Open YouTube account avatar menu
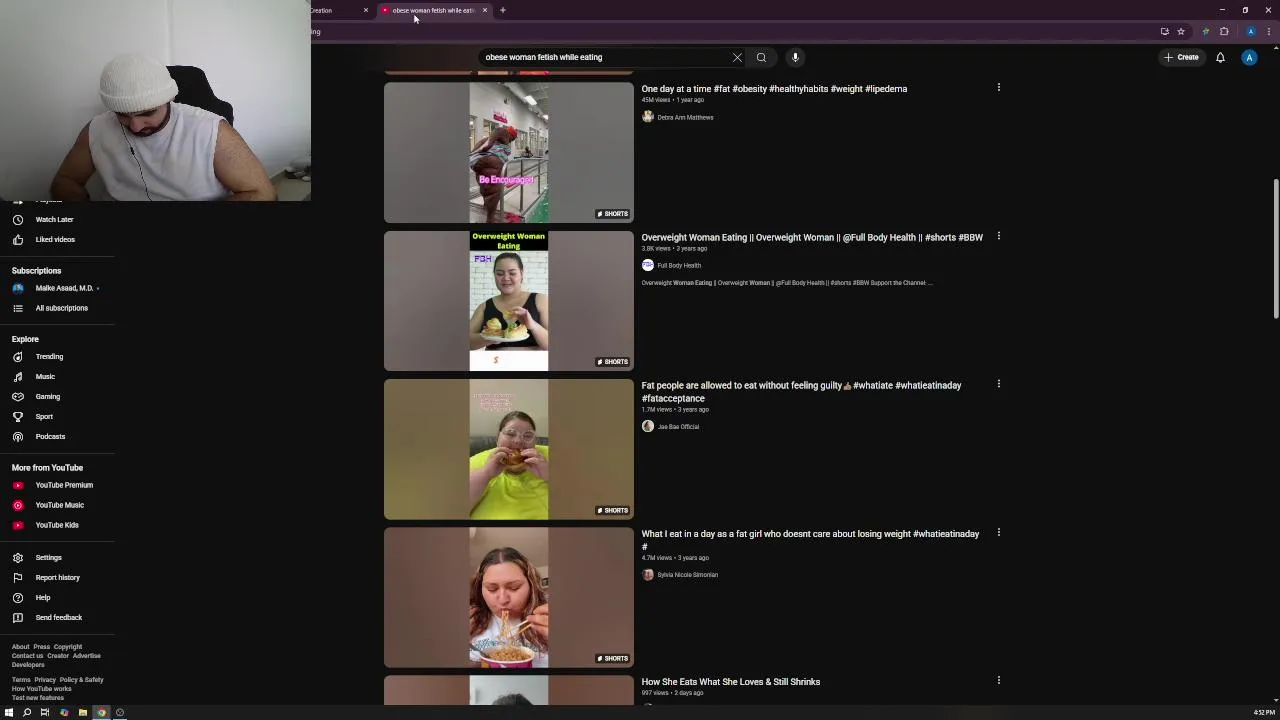Viewport: 1280px width, 720px height. [1249, 57]
